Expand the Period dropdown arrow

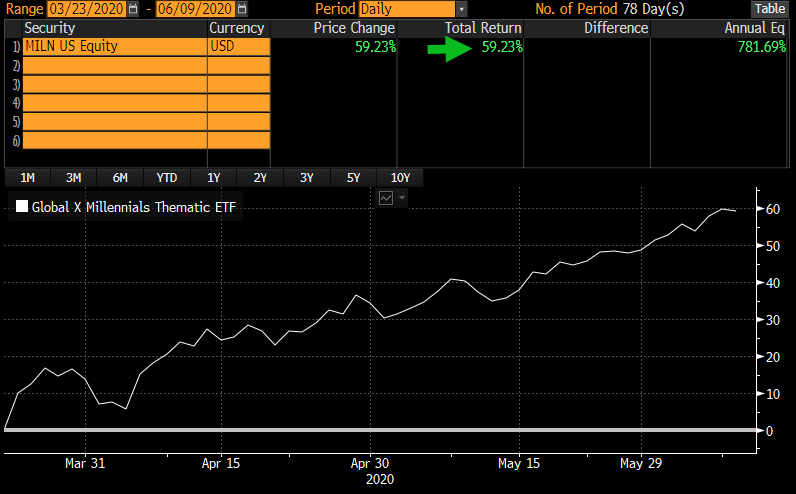[x=461, y=9]
